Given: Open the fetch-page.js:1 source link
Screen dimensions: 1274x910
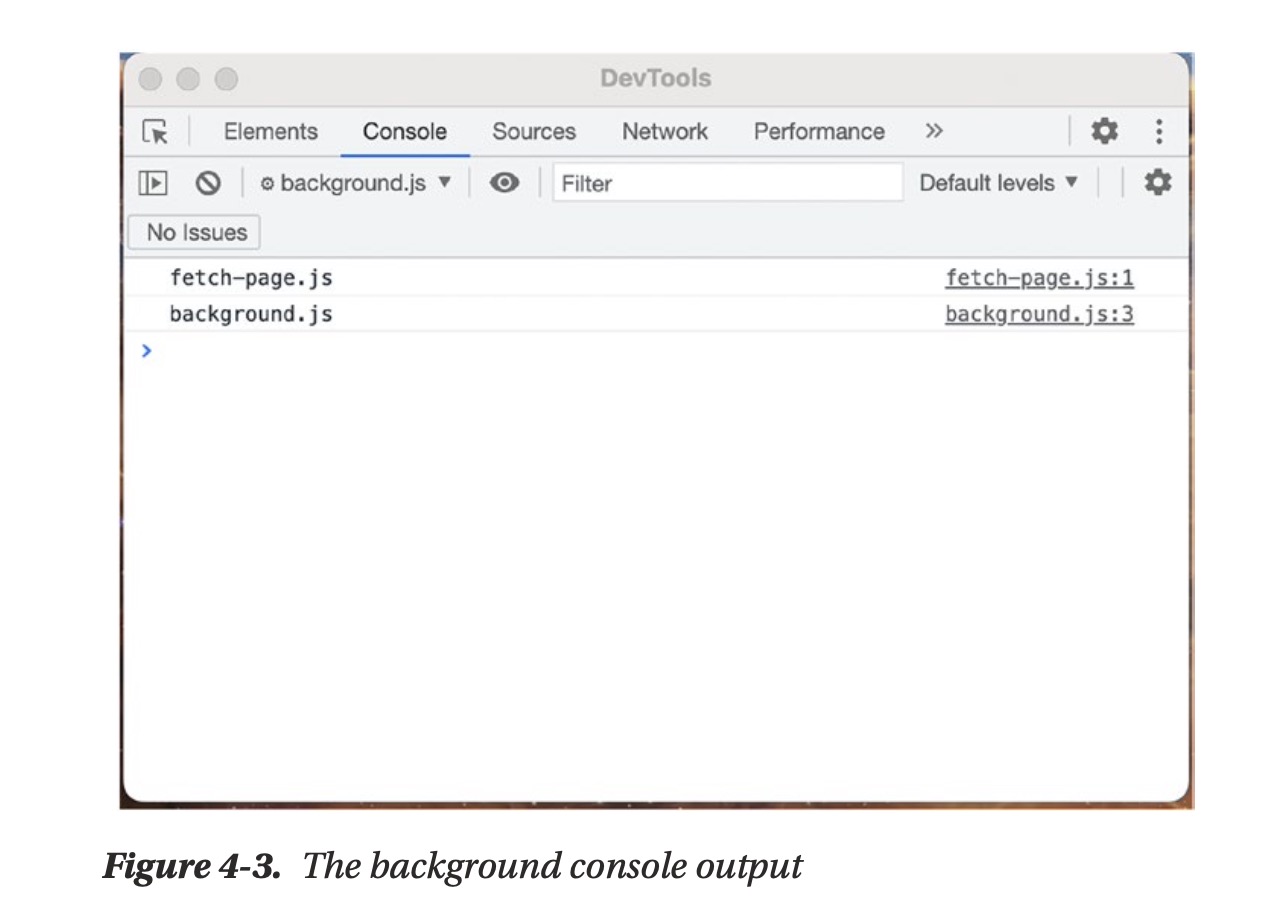Looking at the screenshot, I should (1039, 278).
